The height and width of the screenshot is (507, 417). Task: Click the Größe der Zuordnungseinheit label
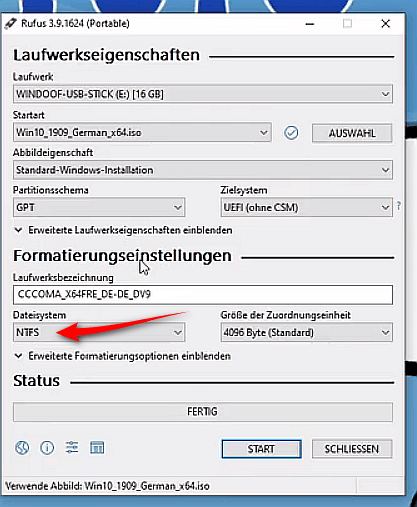pyautogui.click(x=286, y=315)
